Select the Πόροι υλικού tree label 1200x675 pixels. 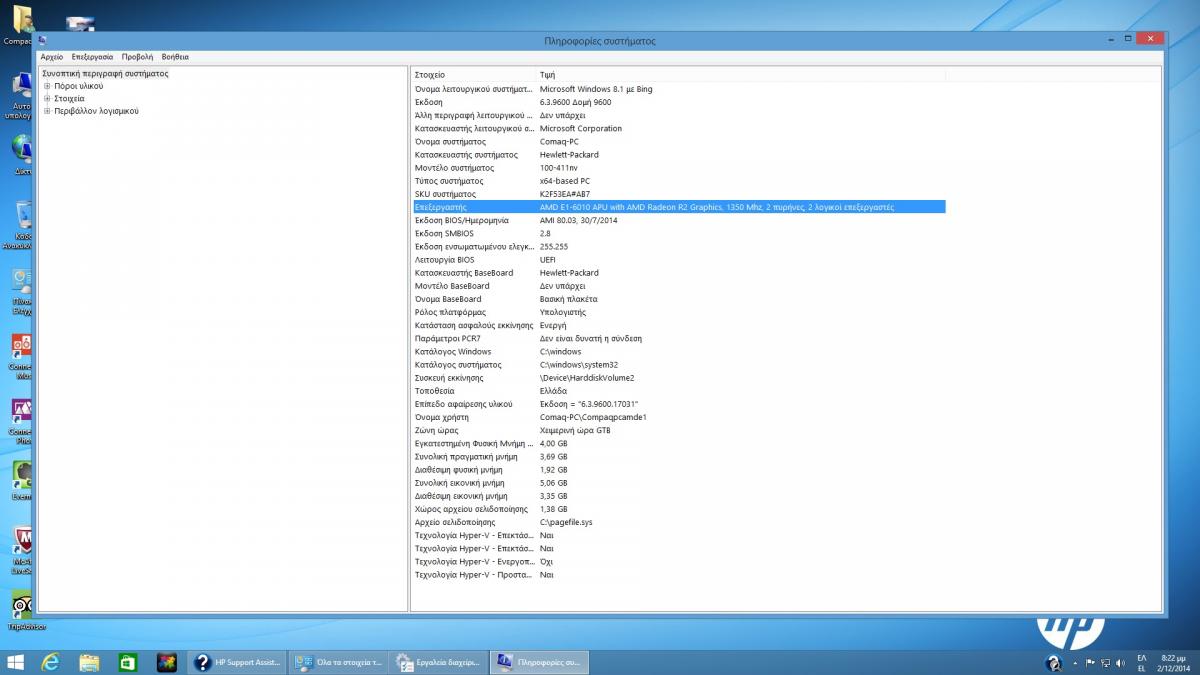pyautogui.click(x=79, y=86)
